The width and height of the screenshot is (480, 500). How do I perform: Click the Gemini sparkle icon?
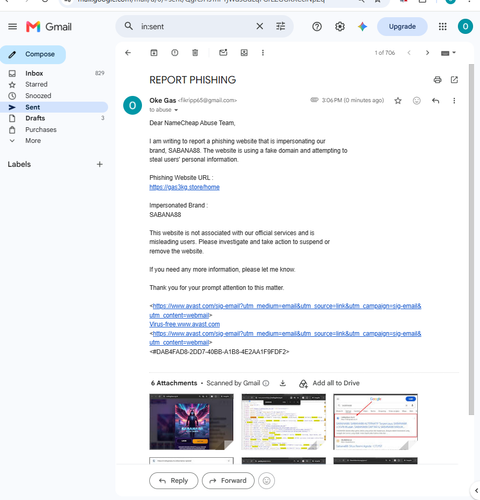pyautogui.click(x=362, y=26)
